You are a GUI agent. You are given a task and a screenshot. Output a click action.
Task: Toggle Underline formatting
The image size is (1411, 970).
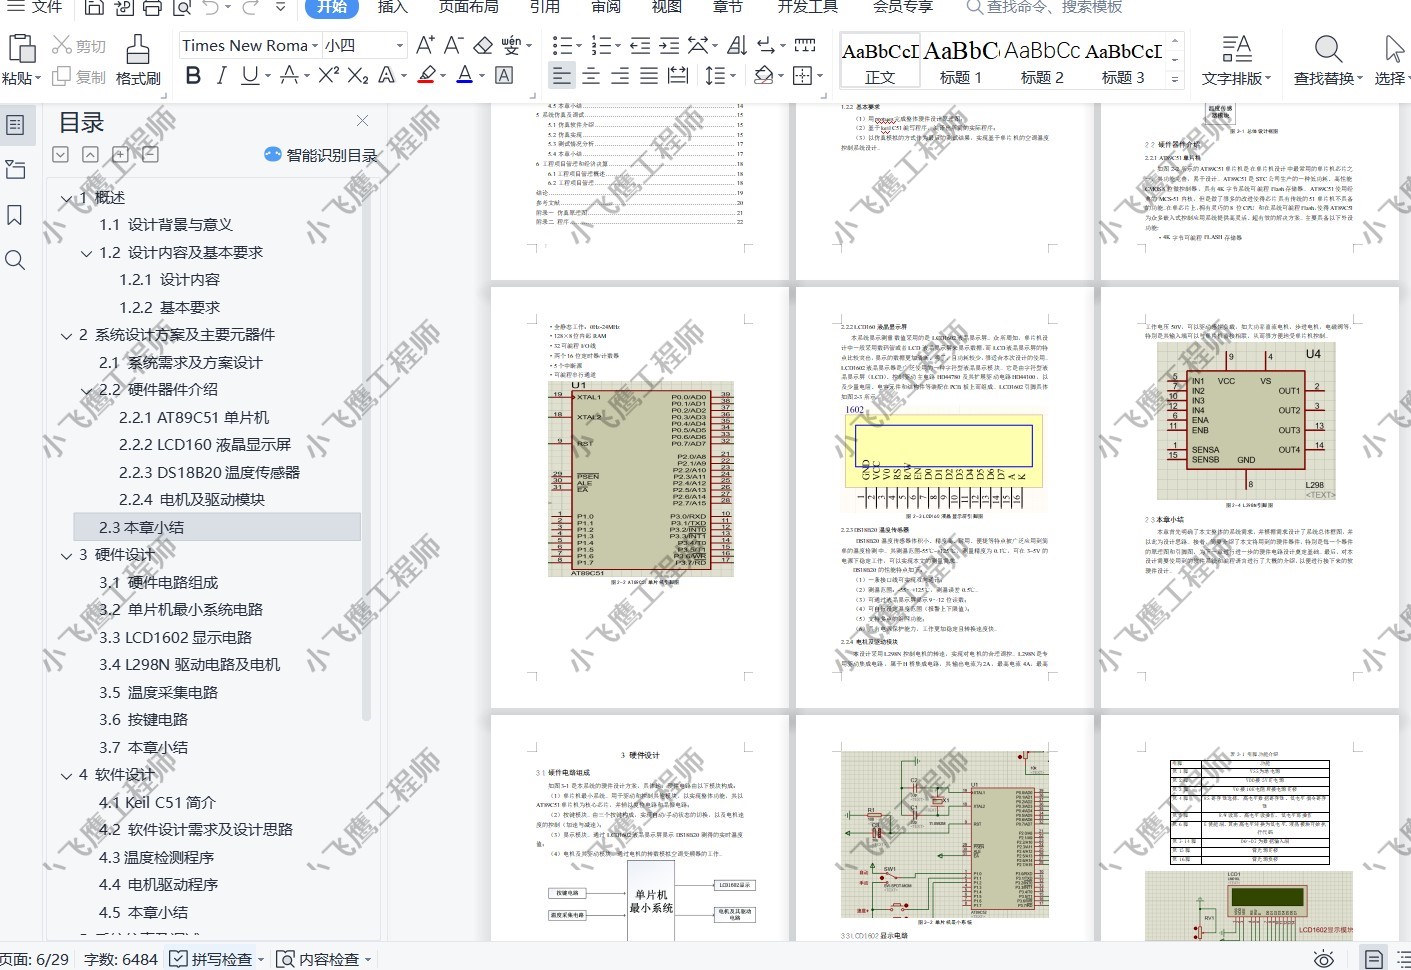click(249, 75)
